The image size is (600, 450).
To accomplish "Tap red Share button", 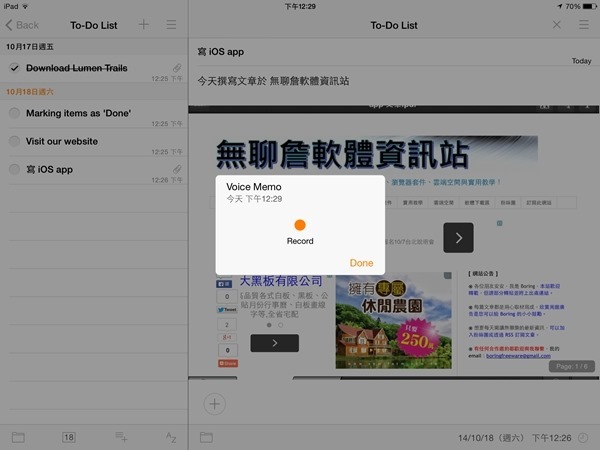I will point(228,363).
